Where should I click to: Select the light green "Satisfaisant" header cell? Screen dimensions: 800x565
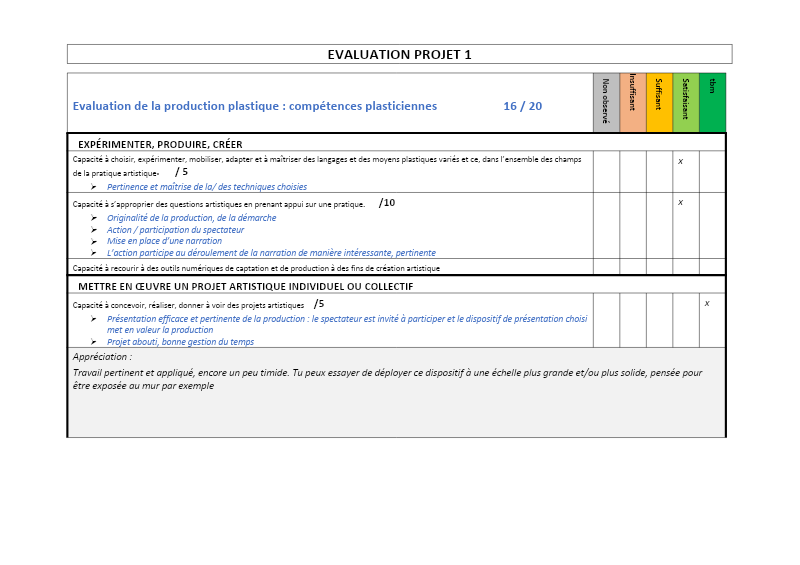point(686,102)
